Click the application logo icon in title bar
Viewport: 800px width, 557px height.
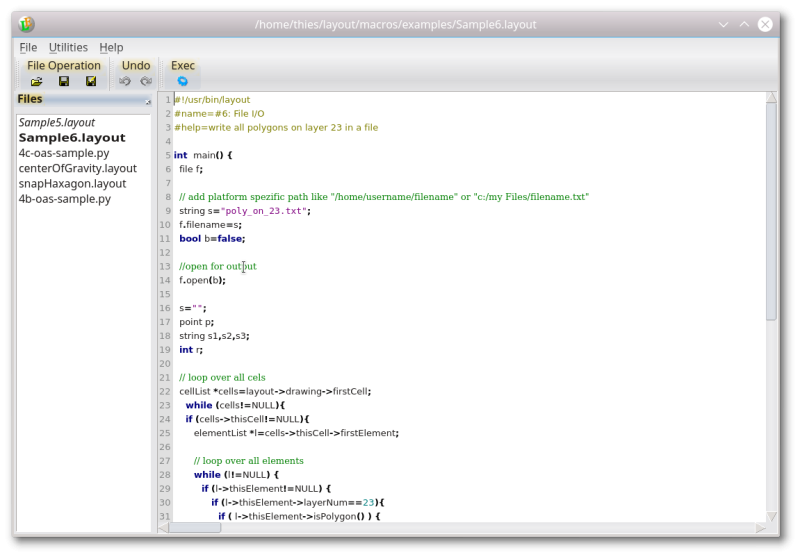pos(27,24)
